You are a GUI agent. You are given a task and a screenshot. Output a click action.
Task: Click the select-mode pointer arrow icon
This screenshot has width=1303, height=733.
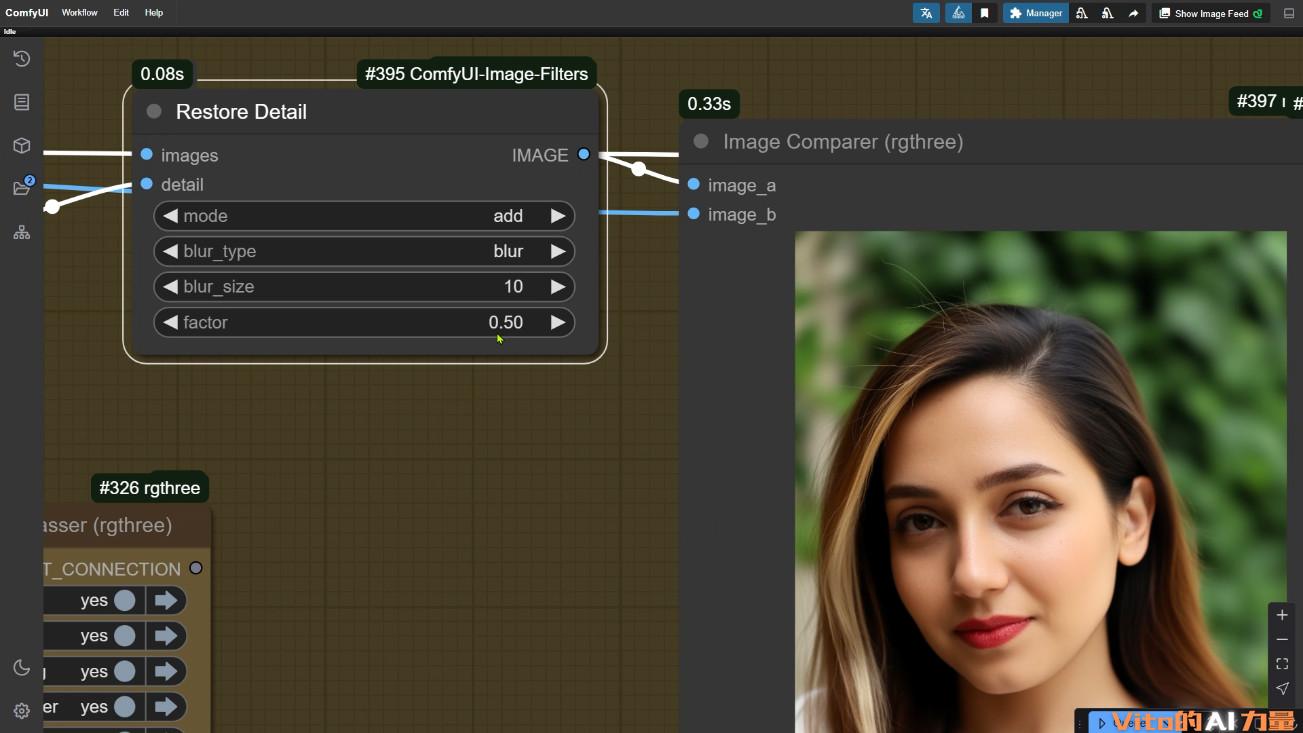[1282, 688]
